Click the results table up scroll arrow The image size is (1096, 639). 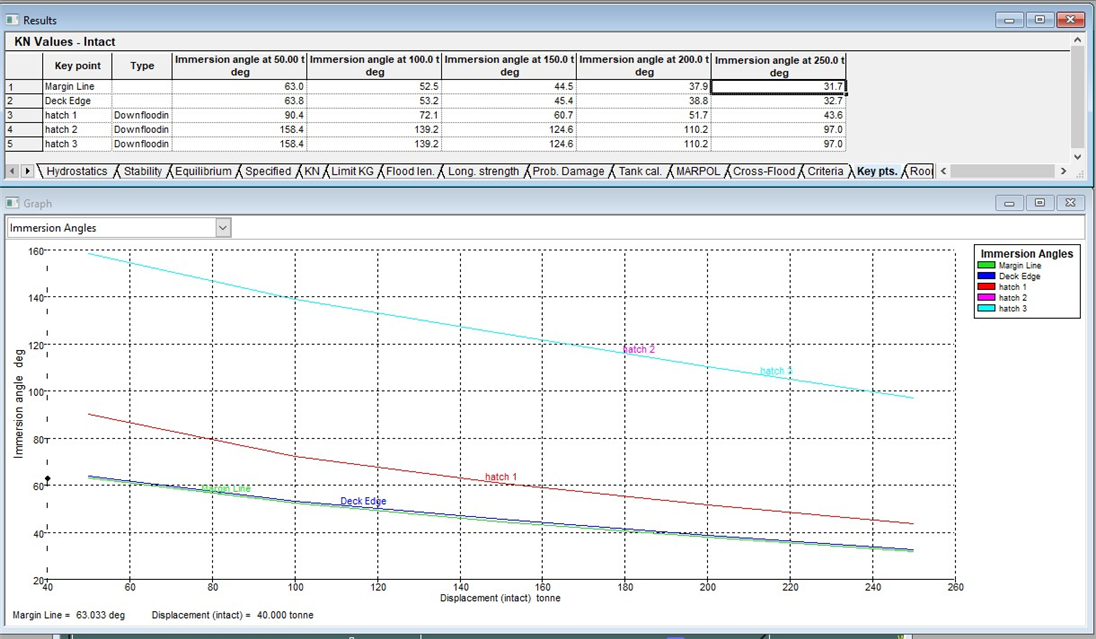tap(1077, 41)
